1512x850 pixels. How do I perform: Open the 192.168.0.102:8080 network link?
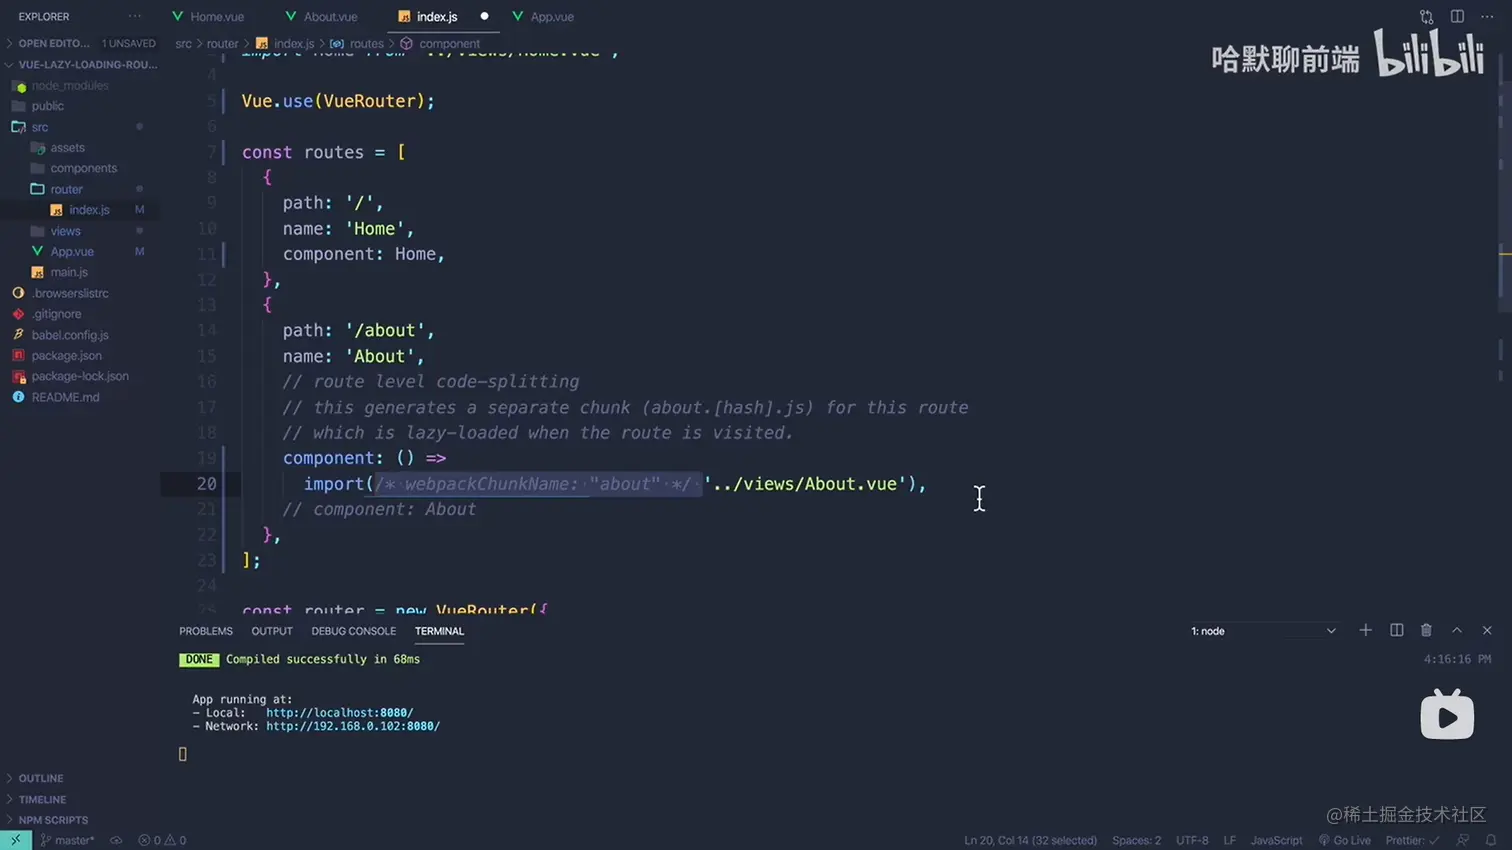[x=353, y=726]
